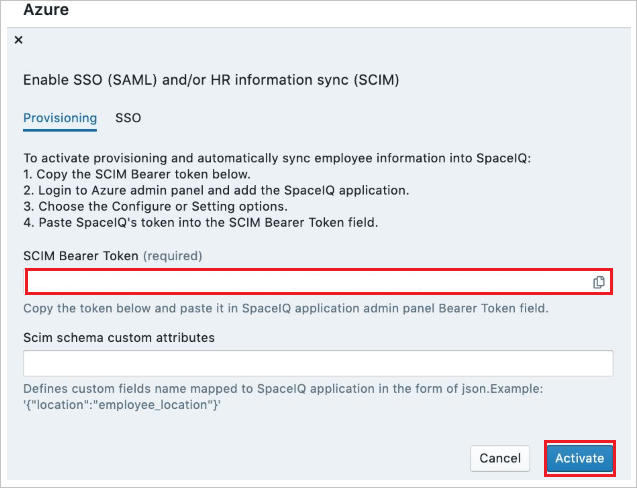The height and width of the screenshot is (488, 637).
Task: Cancel the provisioning setup
Action: coord(500,458)
